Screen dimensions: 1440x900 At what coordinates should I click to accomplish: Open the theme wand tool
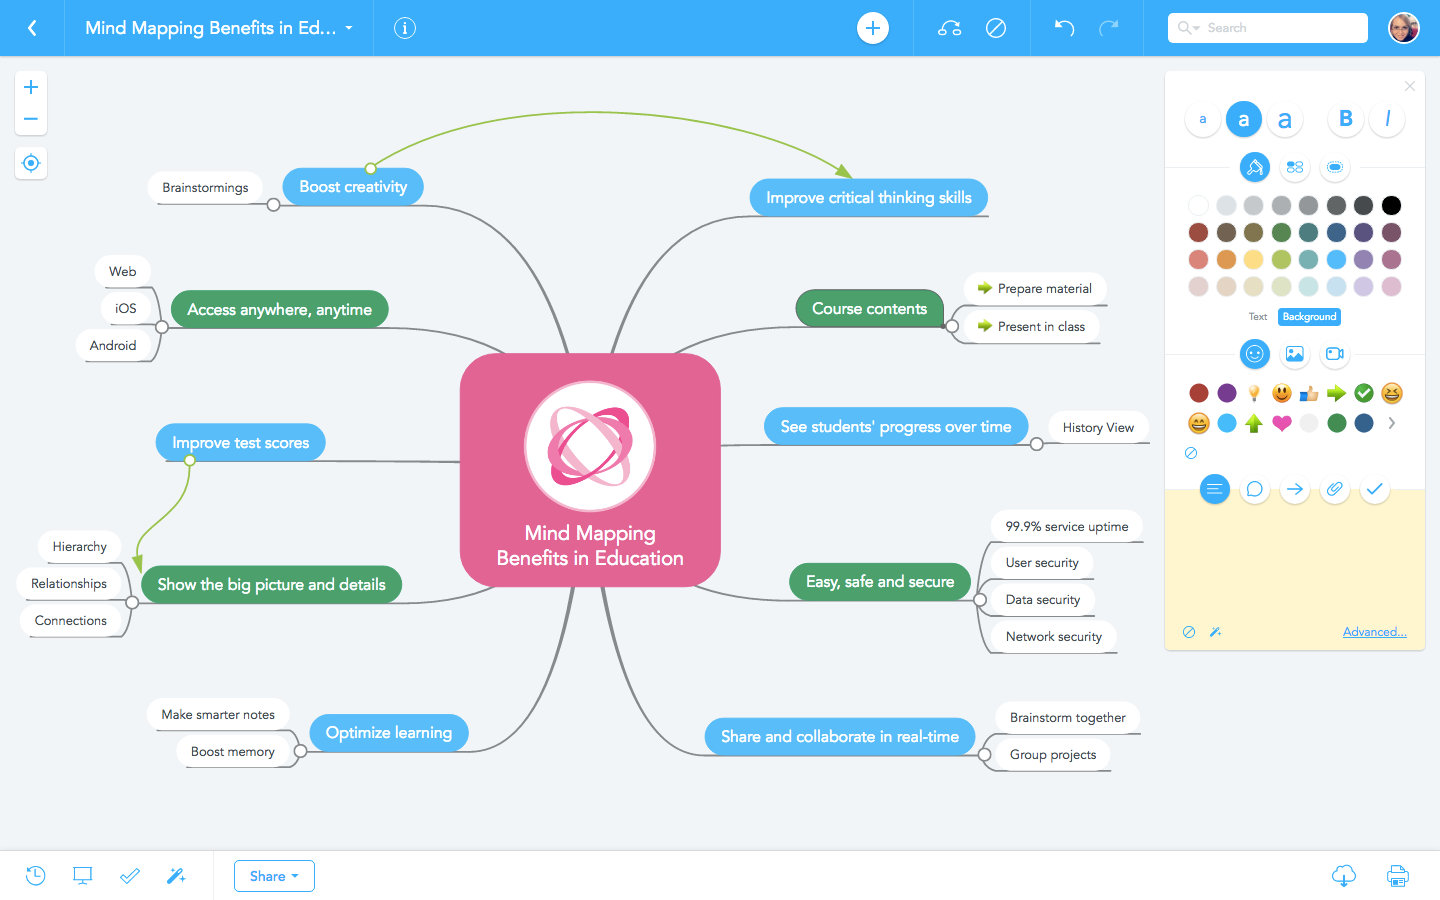(177, 875)
